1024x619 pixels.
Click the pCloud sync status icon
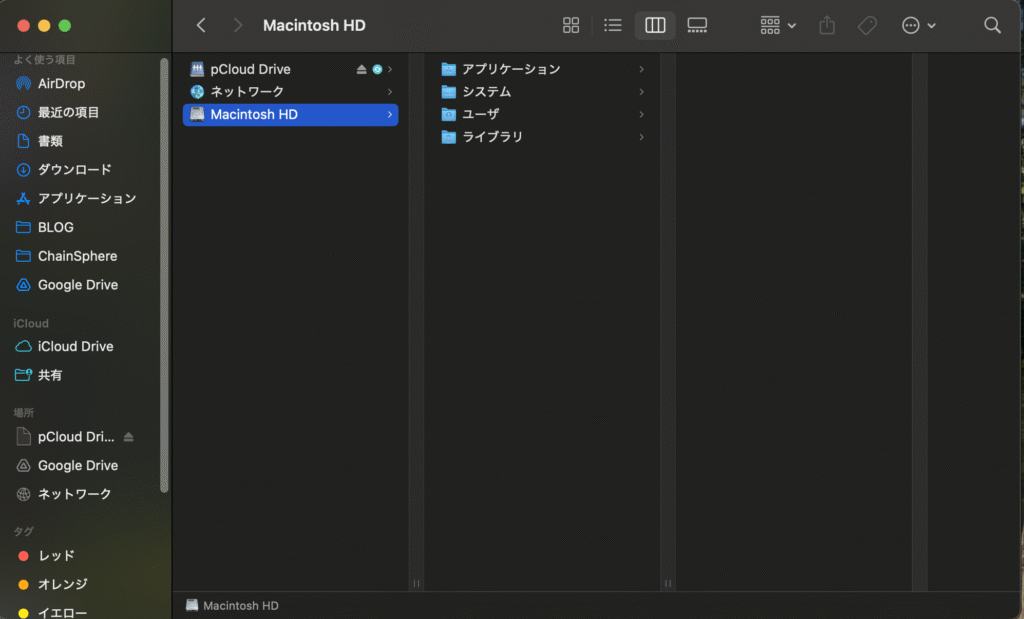[377, 69]
